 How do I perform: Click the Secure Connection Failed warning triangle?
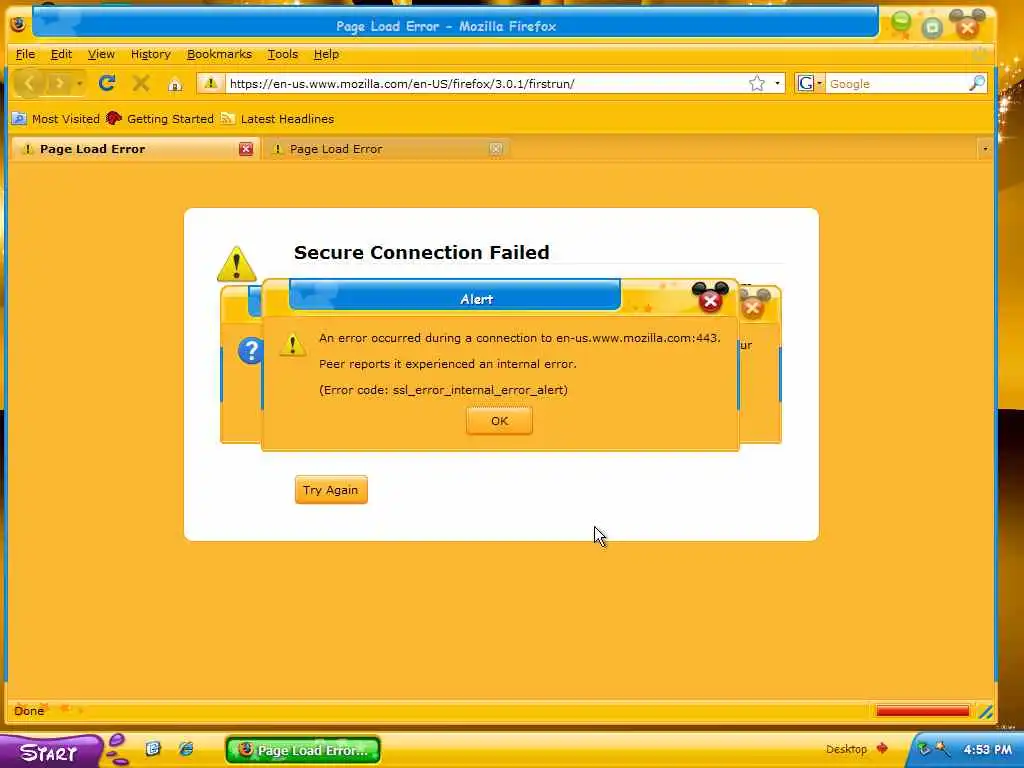(236, 264)
